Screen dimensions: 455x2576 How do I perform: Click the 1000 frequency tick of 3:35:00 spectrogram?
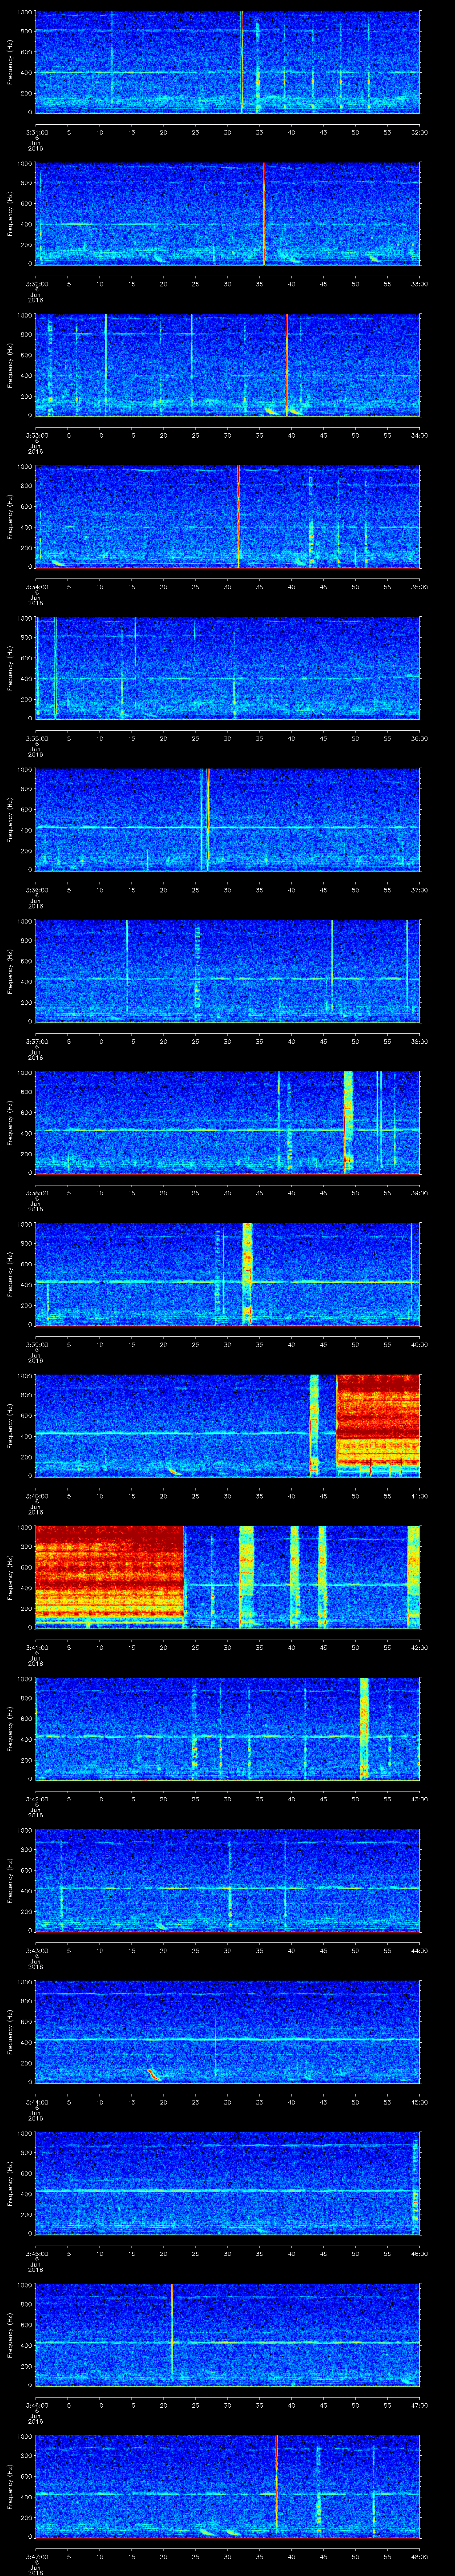(24, 619)
